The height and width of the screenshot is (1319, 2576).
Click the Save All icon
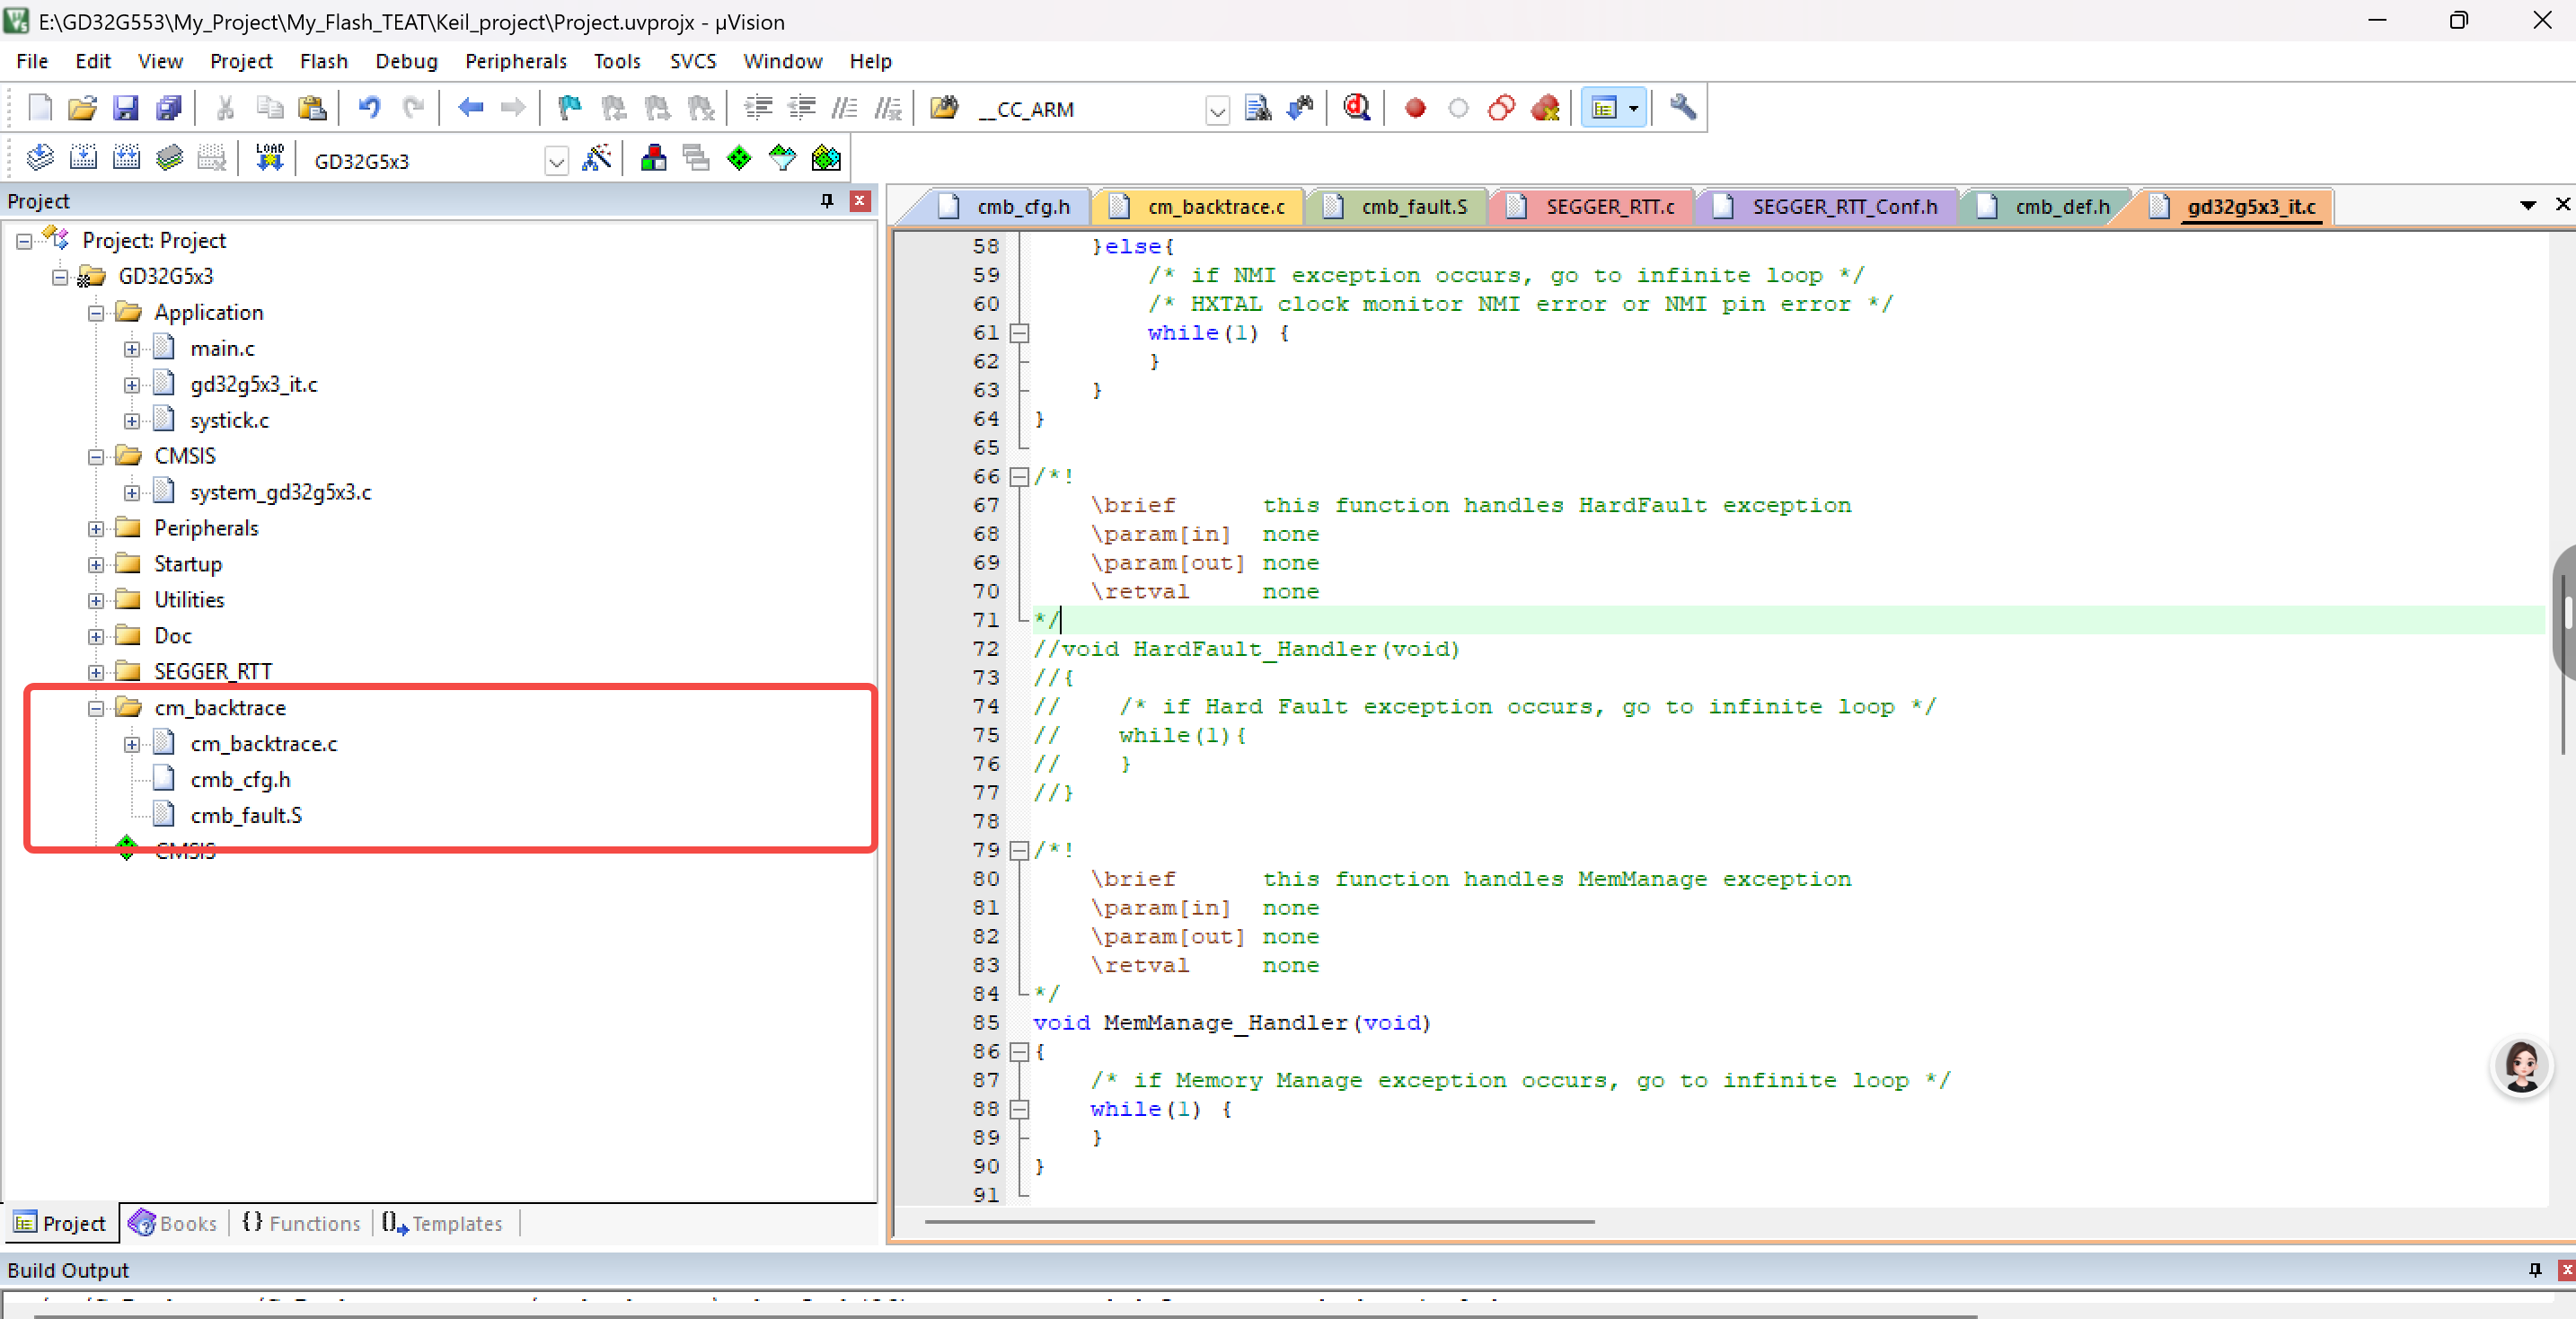(x=168, y=108)
